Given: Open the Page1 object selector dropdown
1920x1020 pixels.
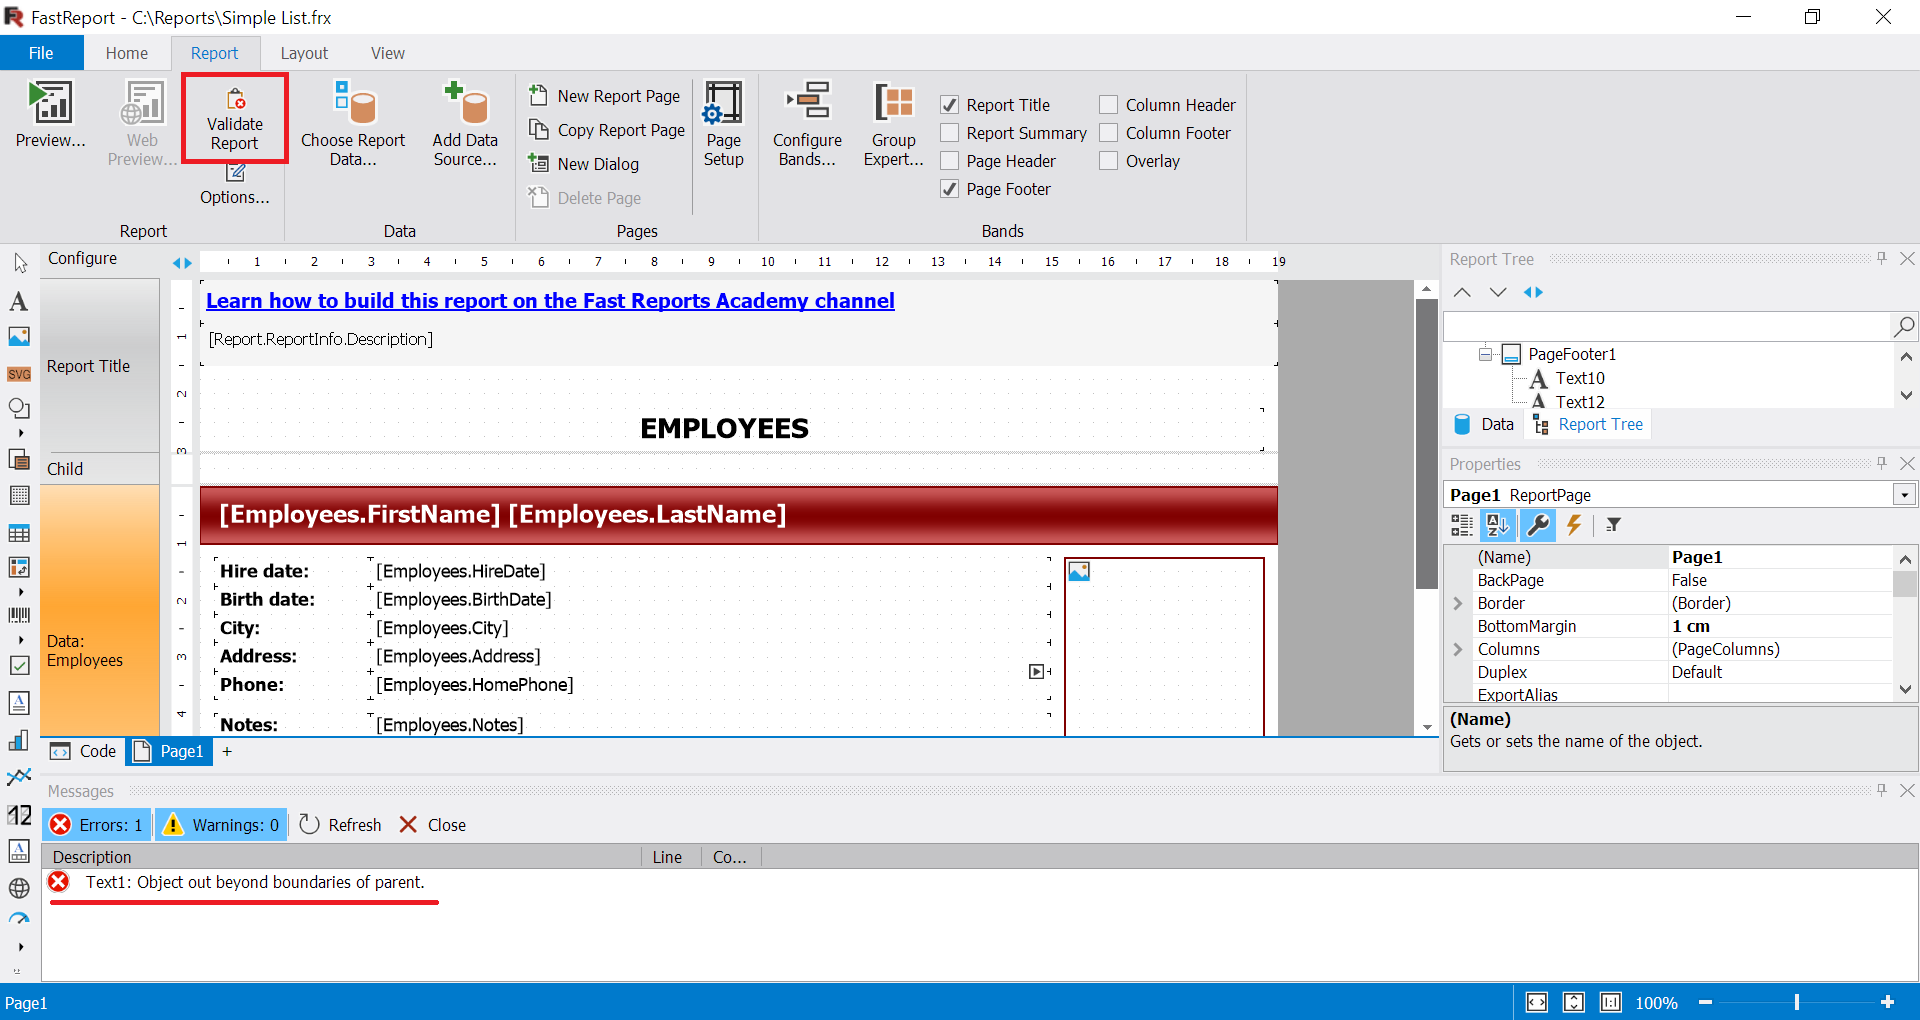Looking at the screenshot, I should (x=1904, y=495).
